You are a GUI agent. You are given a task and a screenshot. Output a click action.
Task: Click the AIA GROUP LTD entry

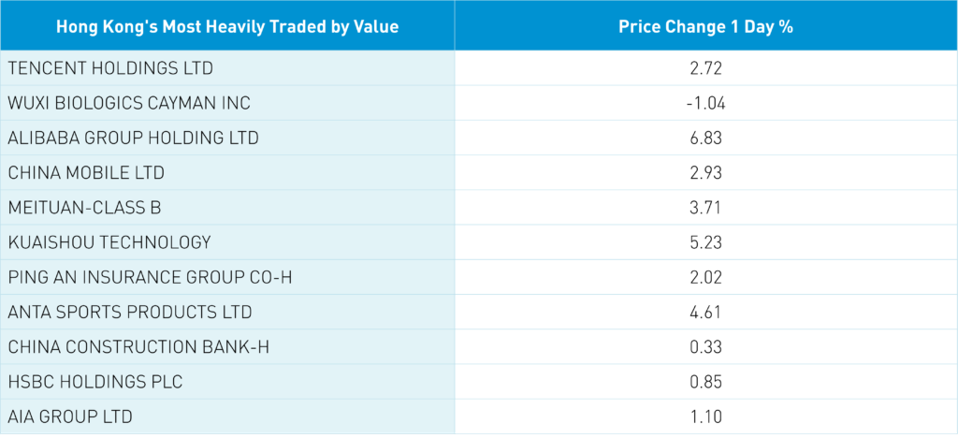coord(70,416)
